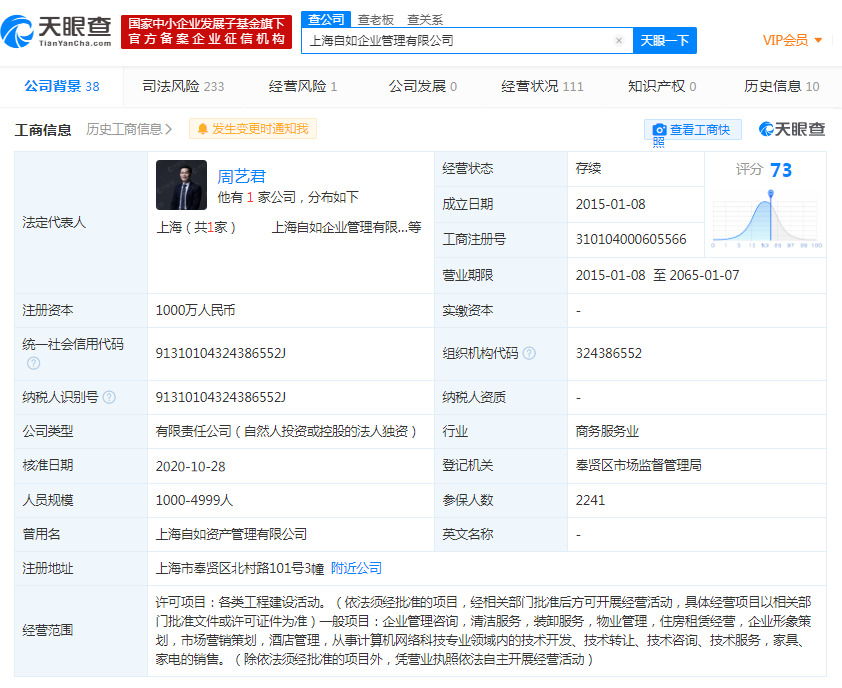Click the legal representative's photo
The height and width of the screenshot is (688, 842).
click(182, 185)
